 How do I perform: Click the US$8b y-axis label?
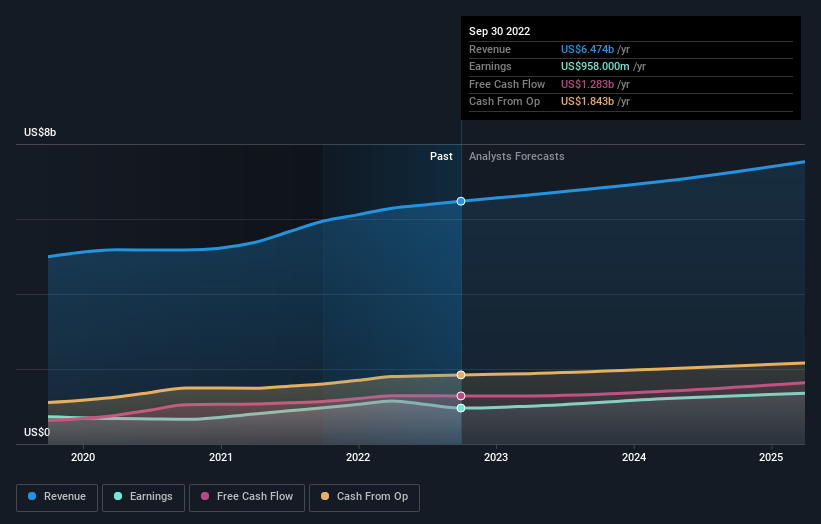coord(40,132)
